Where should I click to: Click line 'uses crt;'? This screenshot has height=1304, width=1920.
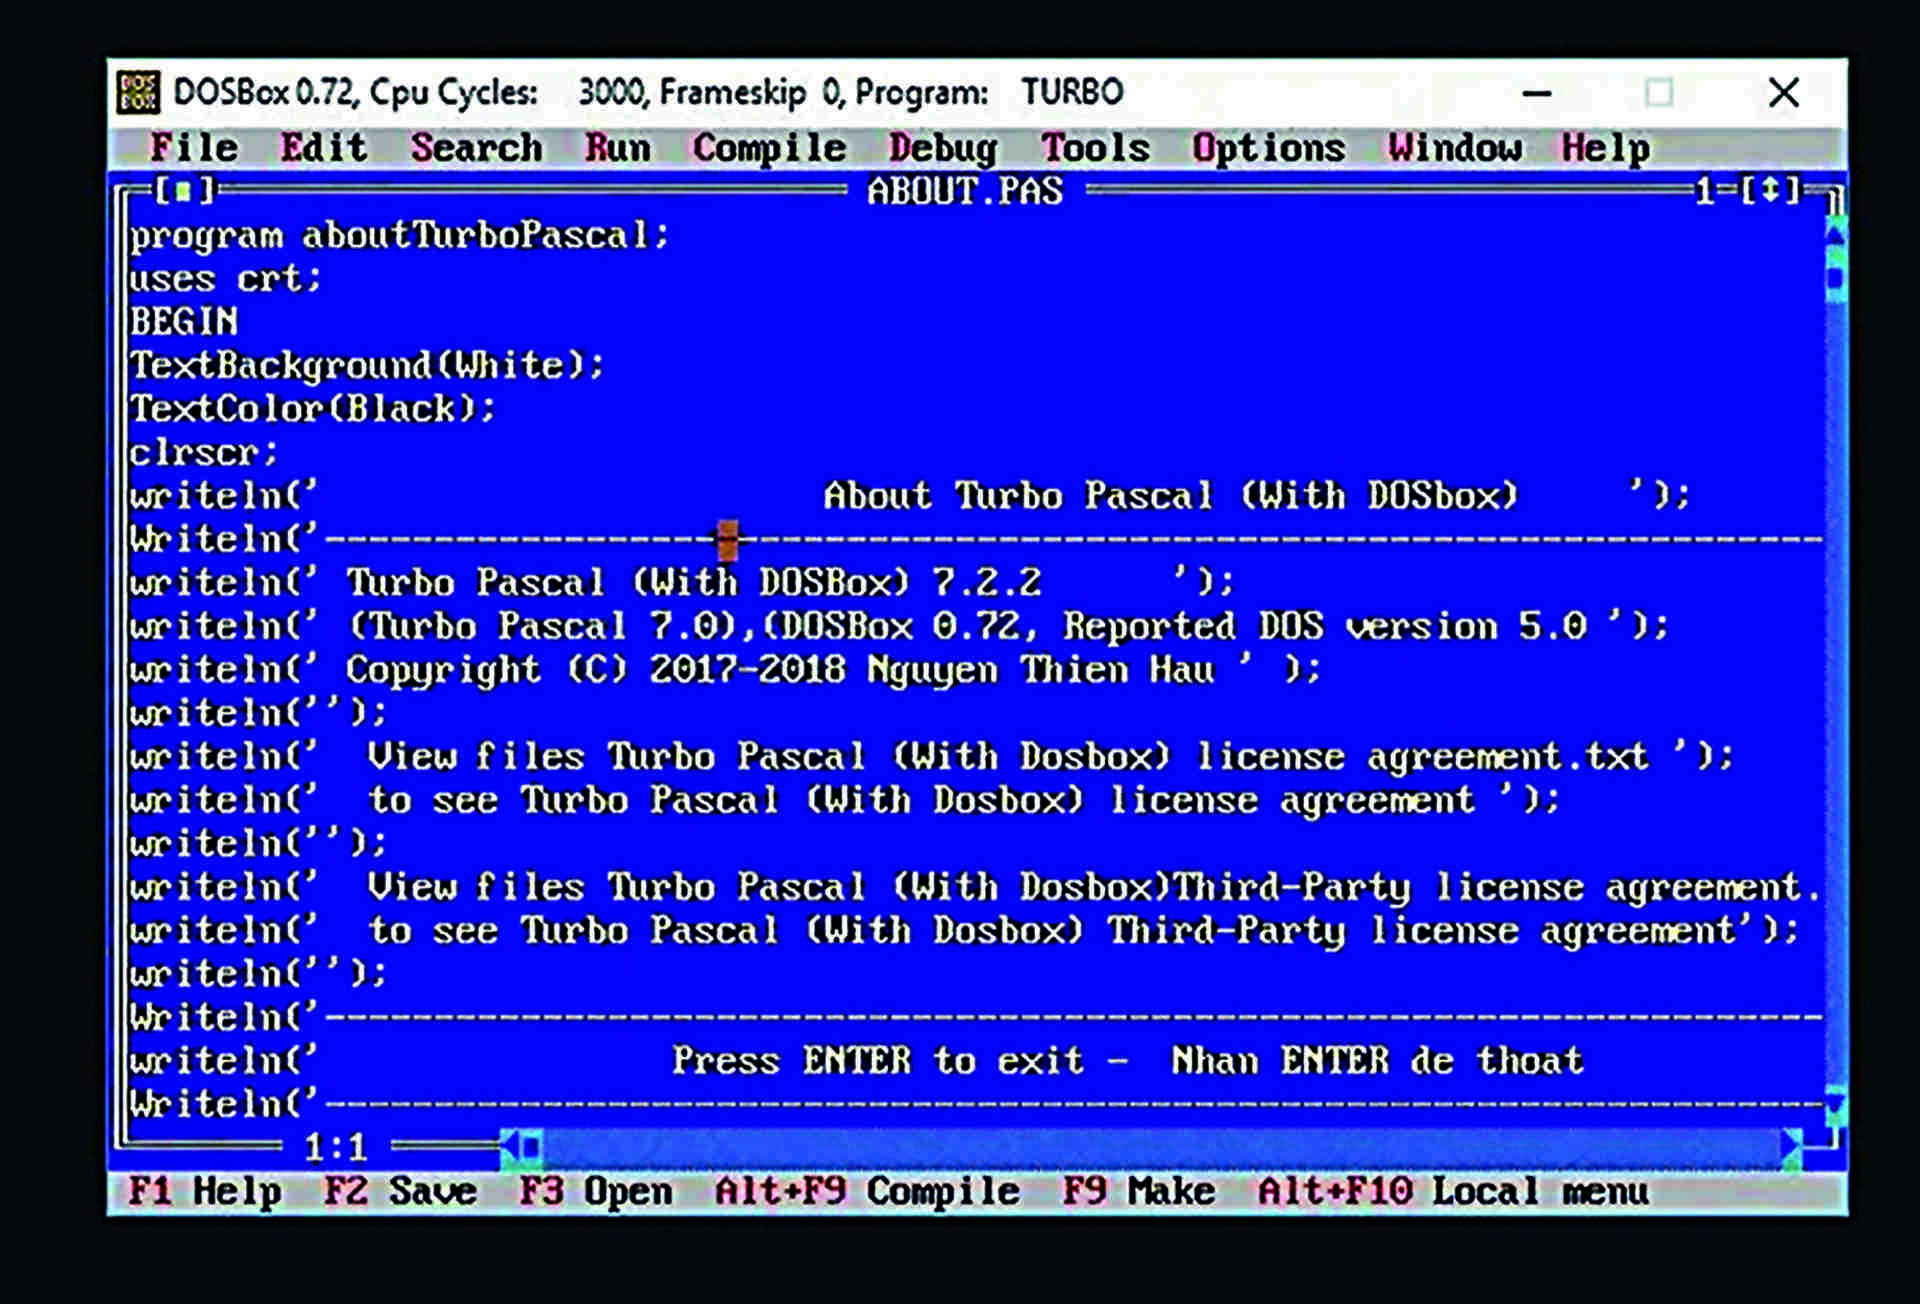[x=226, y=279]
